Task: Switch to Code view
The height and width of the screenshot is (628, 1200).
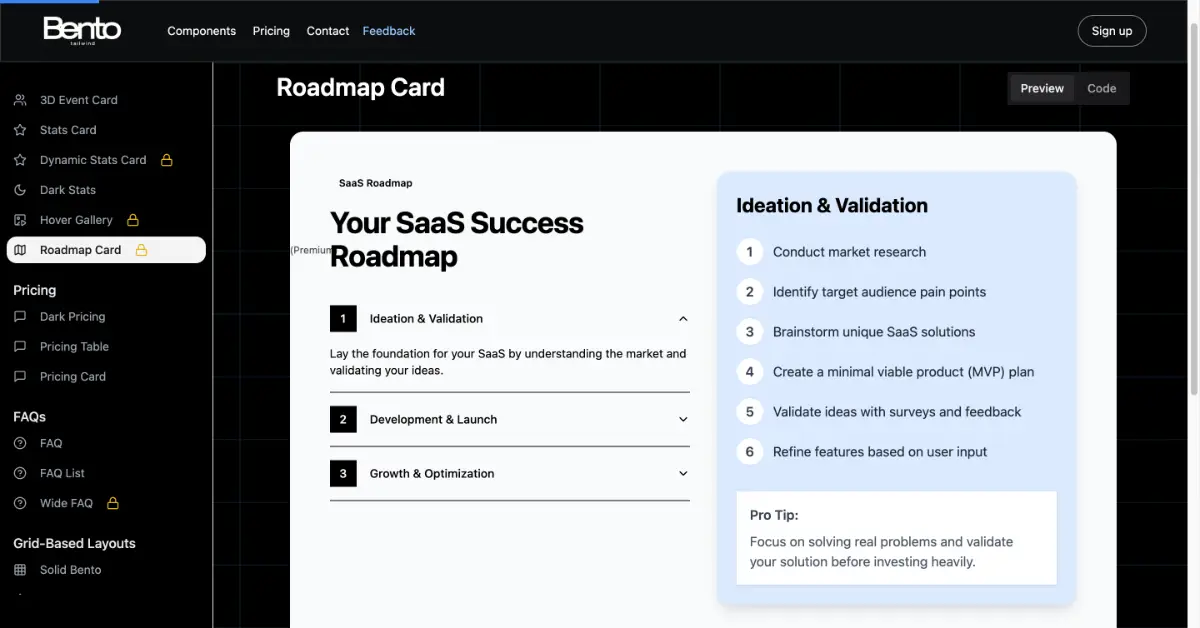Action: coord(1101,88)
